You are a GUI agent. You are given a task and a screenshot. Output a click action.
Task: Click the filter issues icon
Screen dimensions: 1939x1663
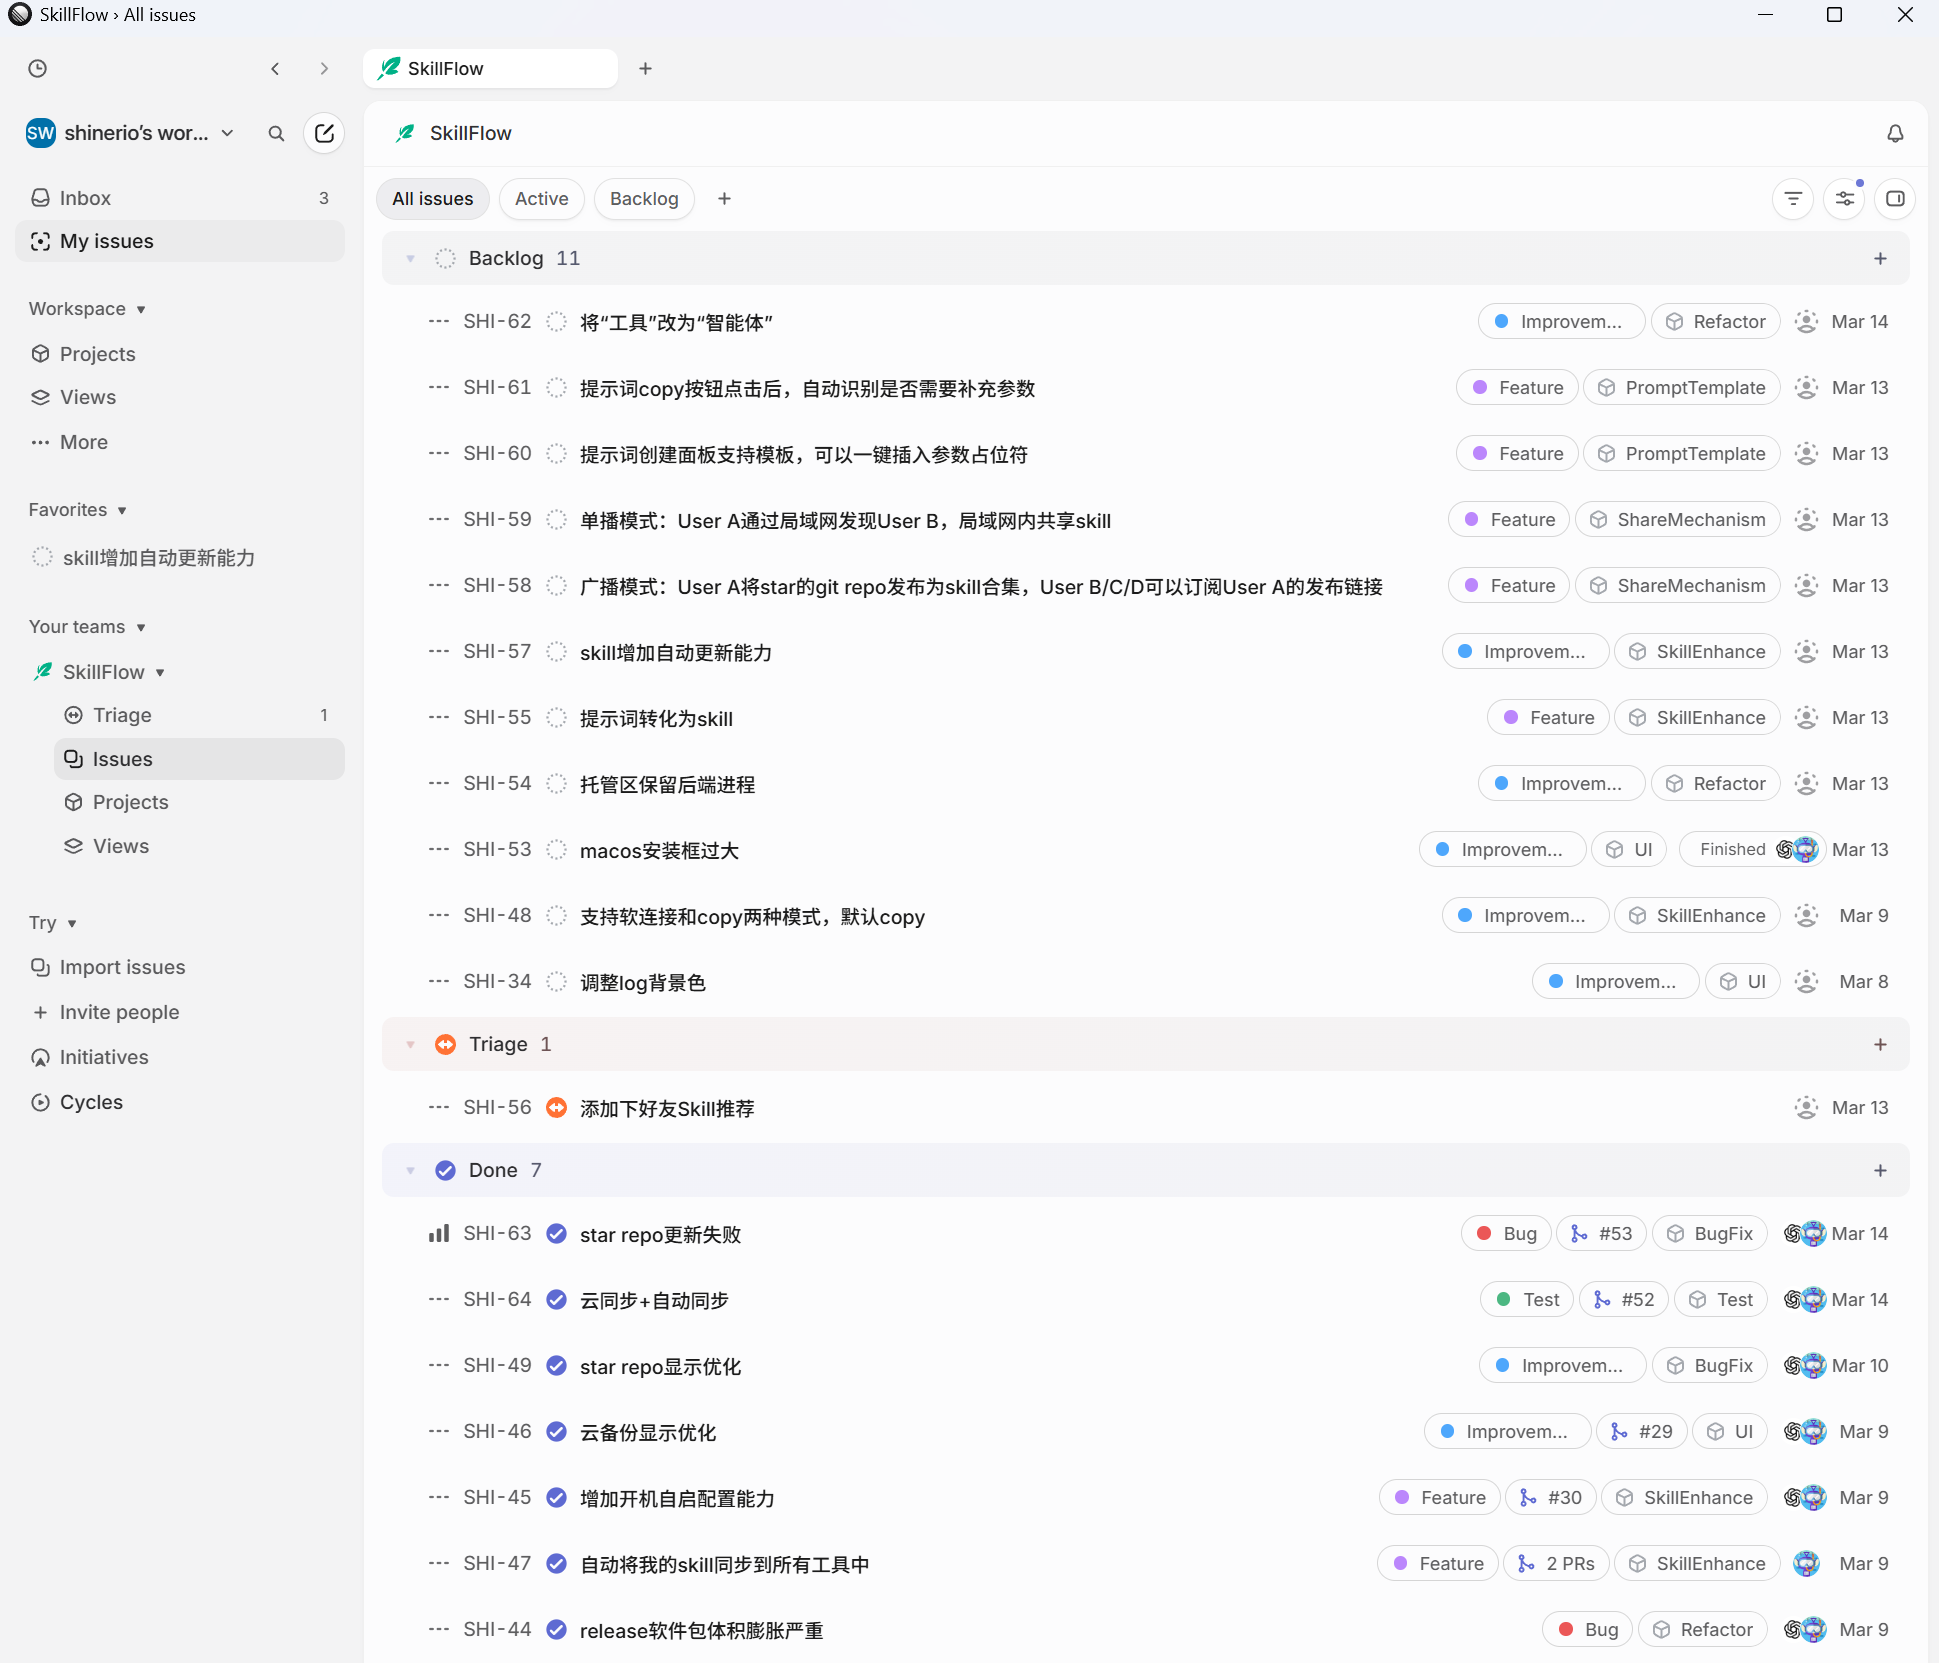coord(1793,199)
